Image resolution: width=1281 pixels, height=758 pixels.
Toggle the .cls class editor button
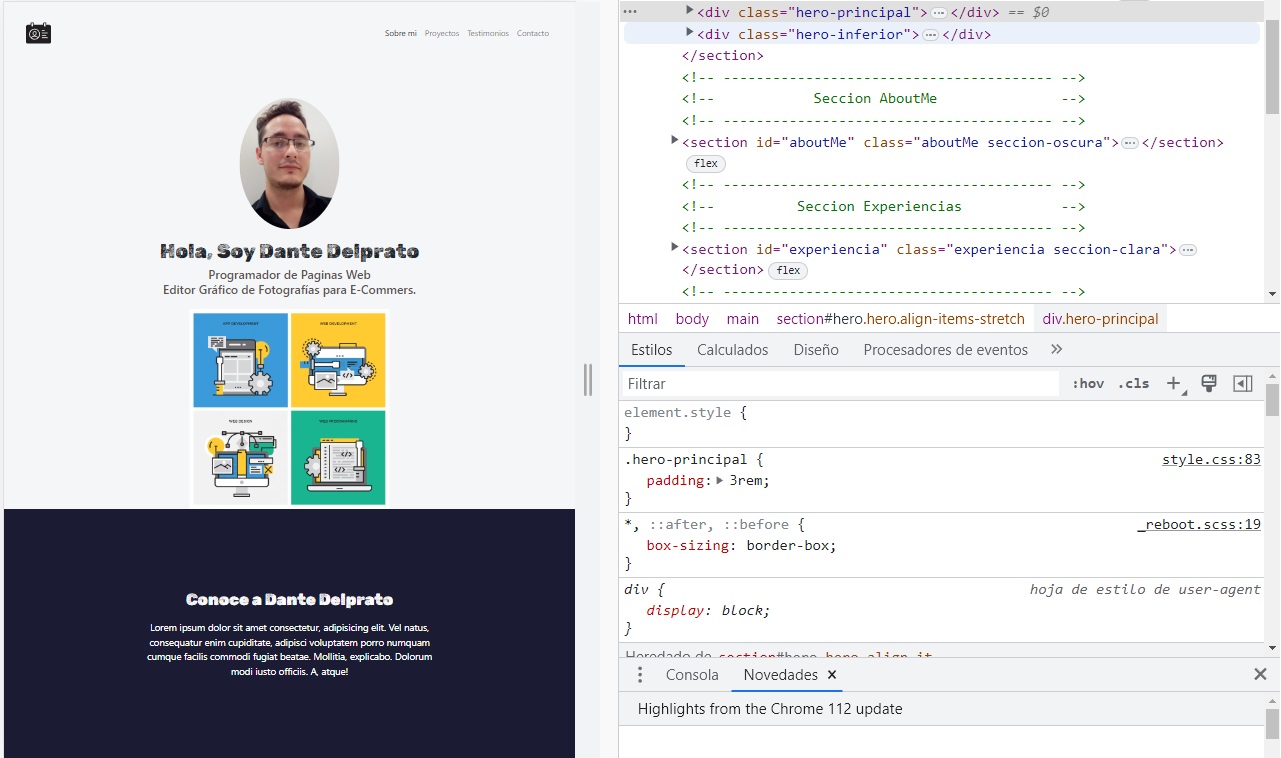pyautogui.click(x=1133, y=384)
